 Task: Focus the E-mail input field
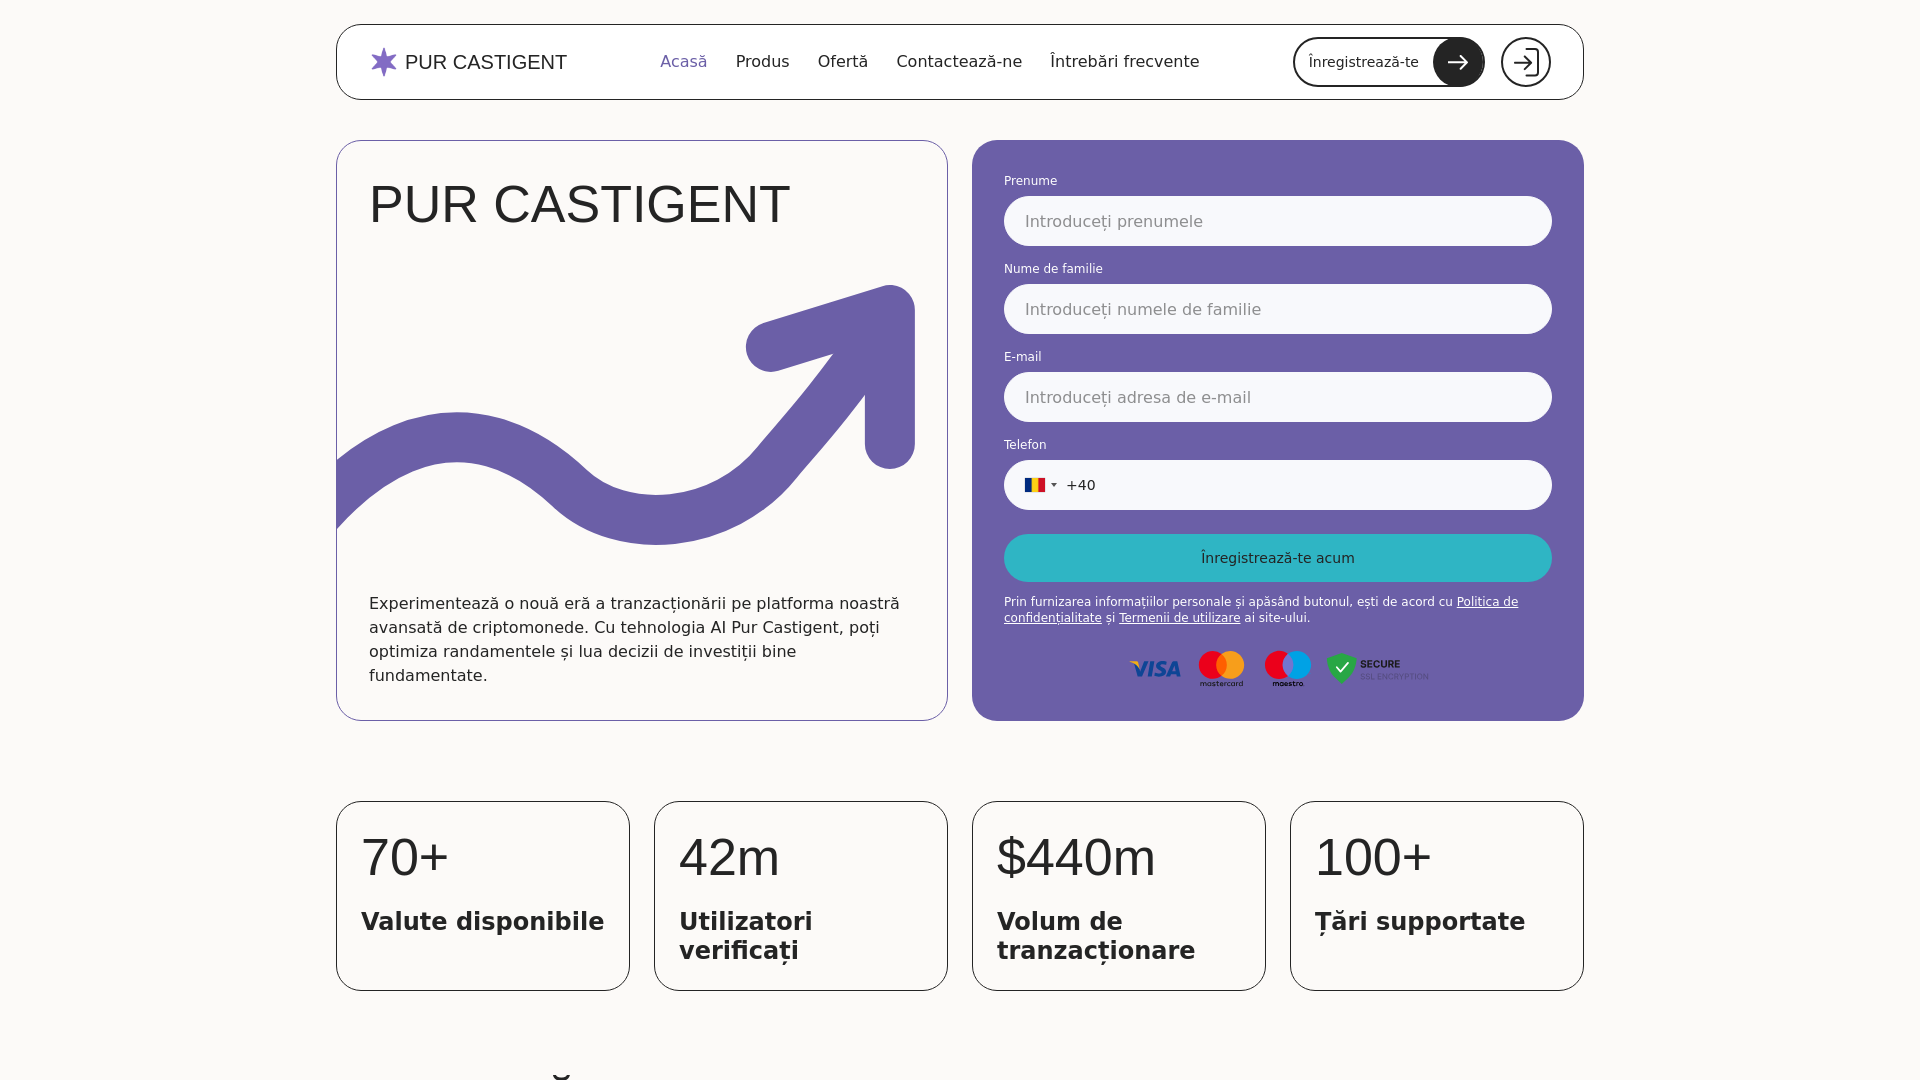pos(1278,397)
